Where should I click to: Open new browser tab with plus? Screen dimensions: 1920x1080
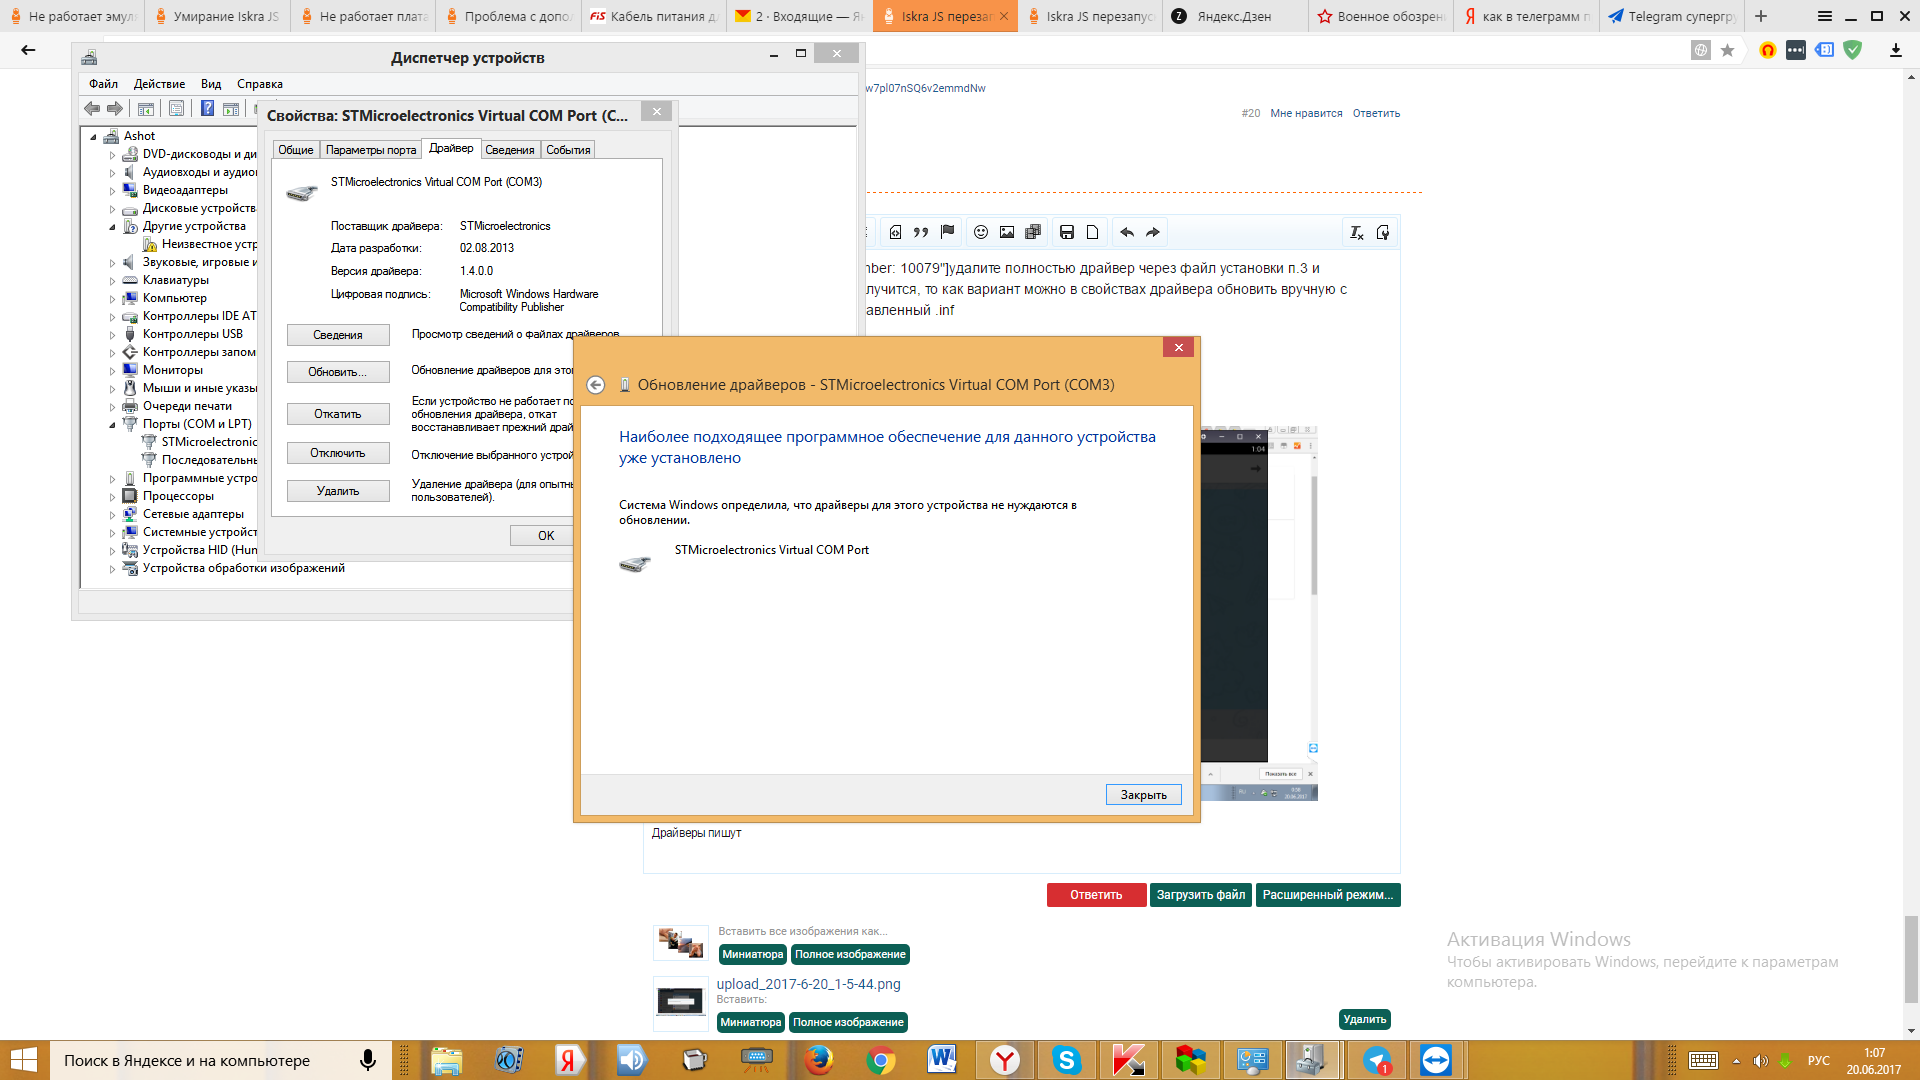pos(1761,16)
